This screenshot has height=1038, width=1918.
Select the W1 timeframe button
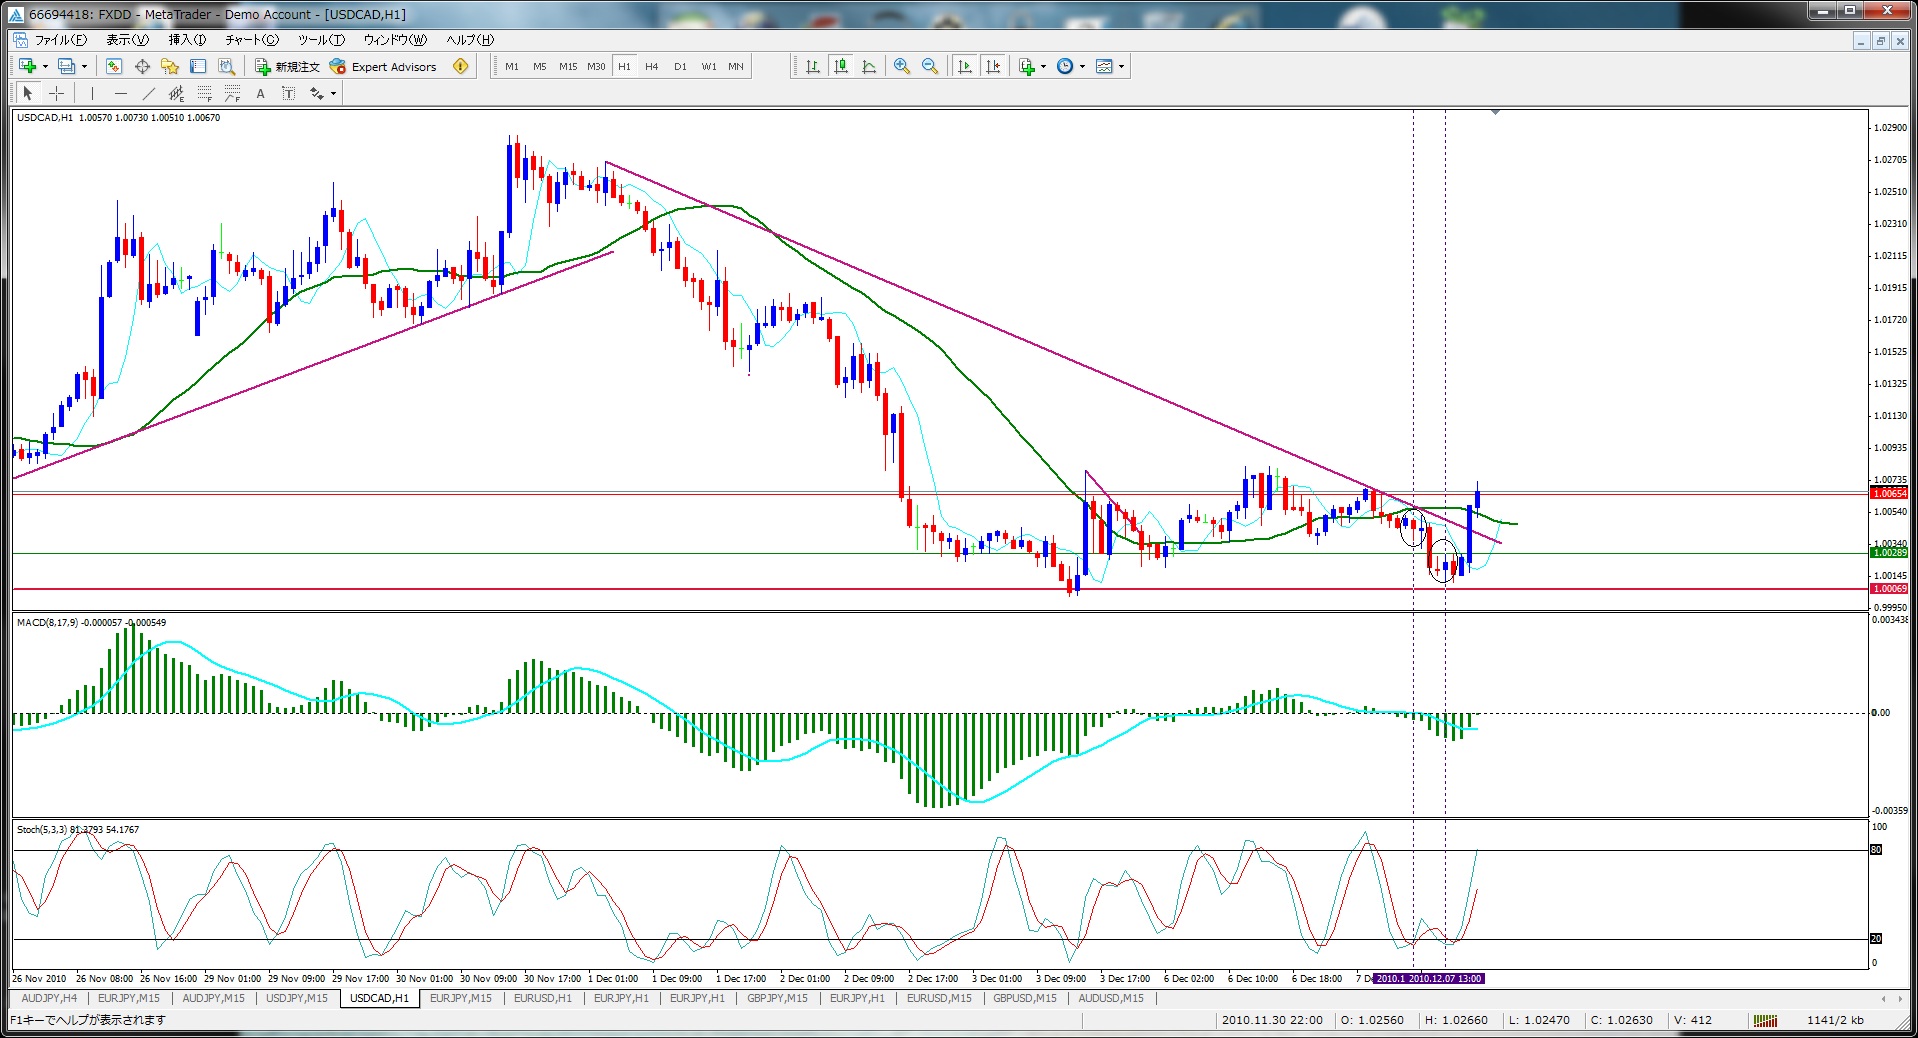coord(709,67)
